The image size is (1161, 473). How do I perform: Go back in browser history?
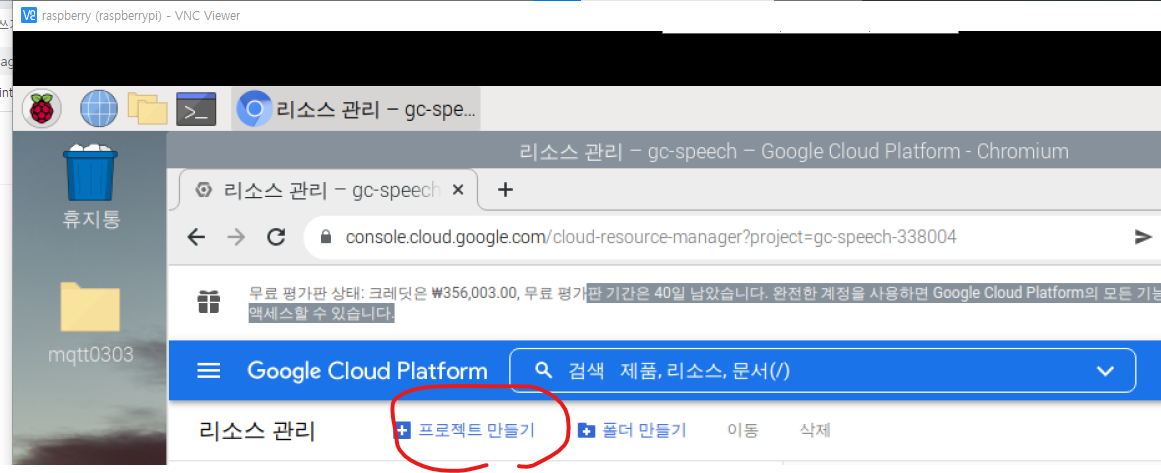(x=196, y=237)
